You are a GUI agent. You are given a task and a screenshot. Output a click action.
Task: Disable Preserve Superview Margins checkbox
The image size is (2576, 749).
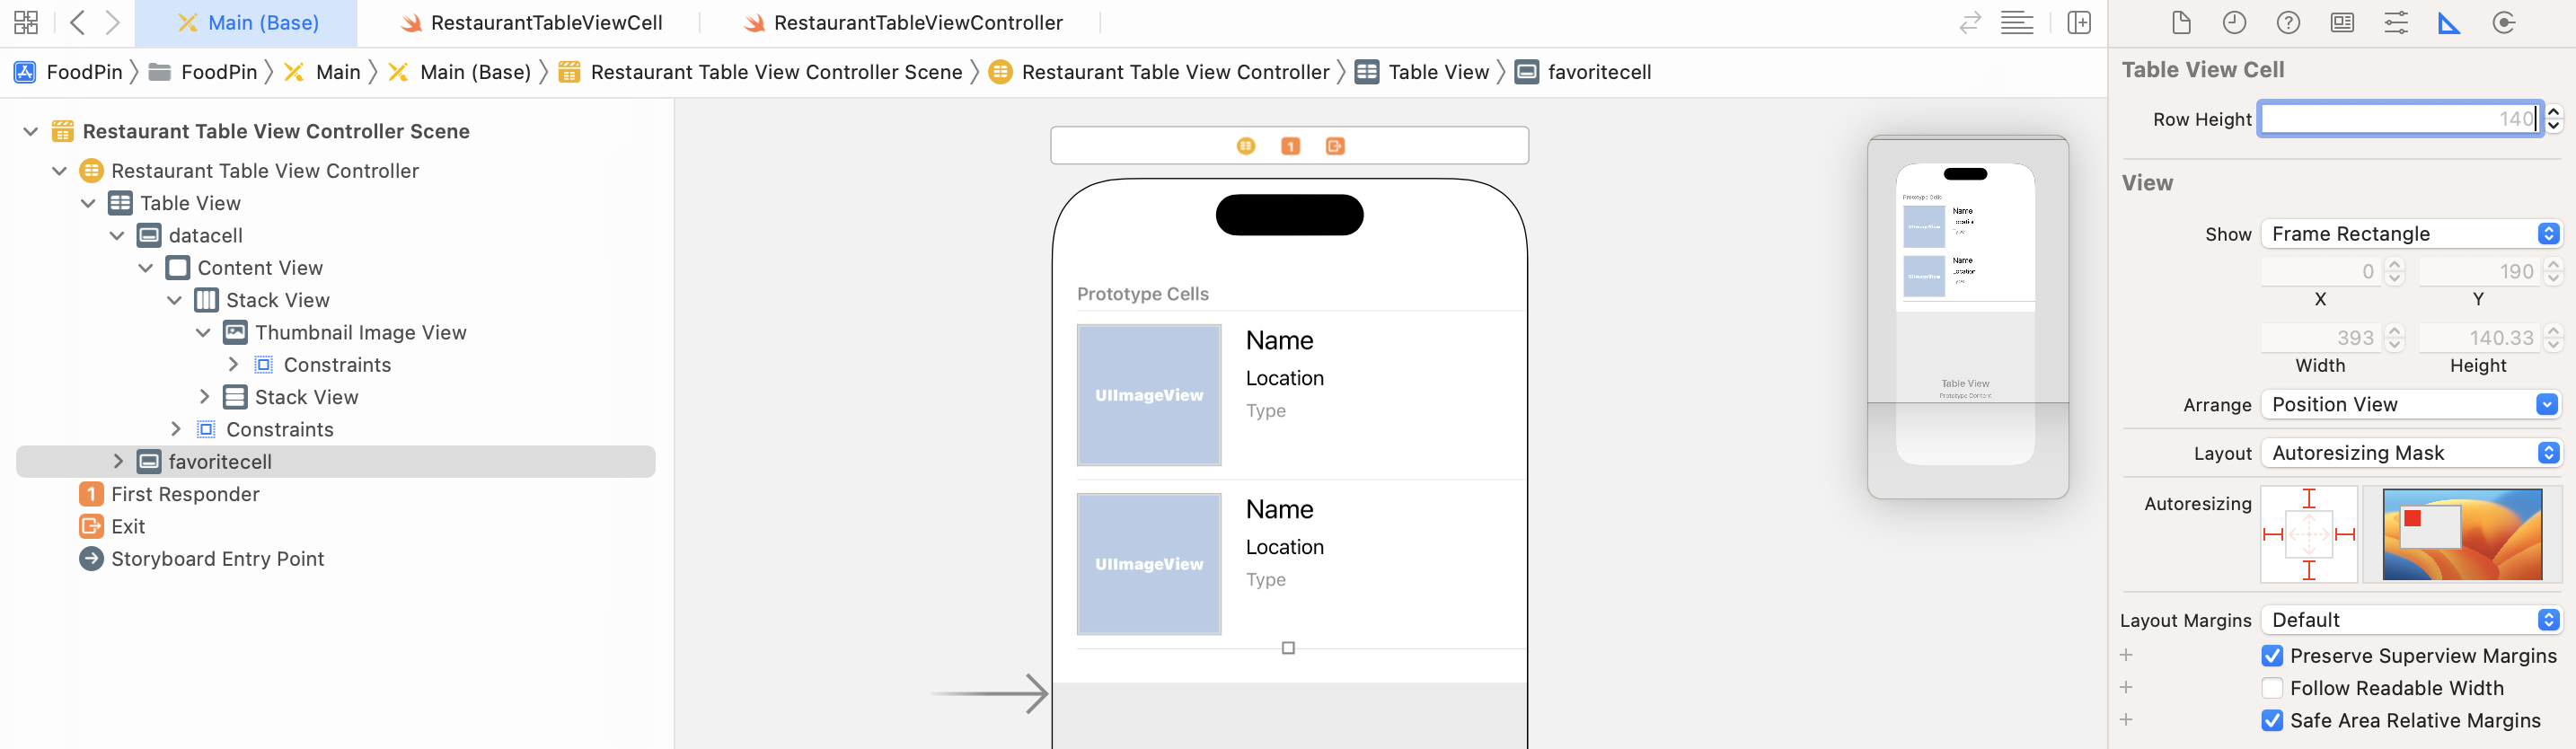pos(2272,656)
